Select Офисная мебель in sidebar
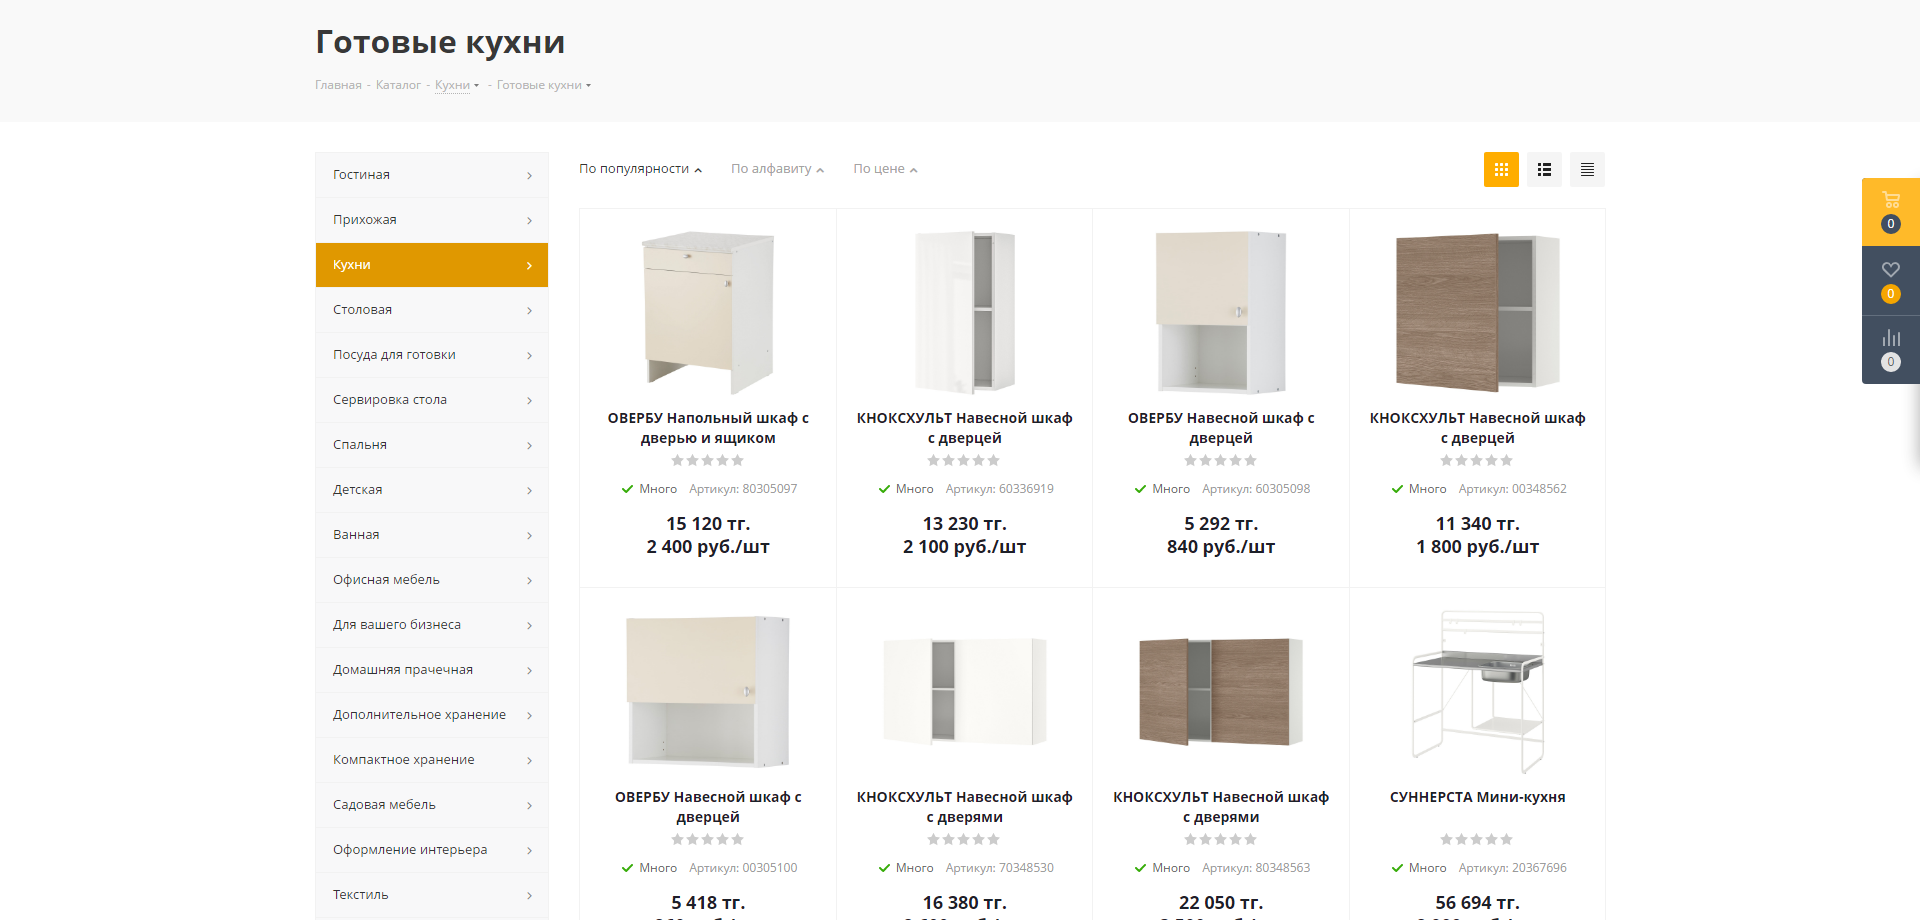The height and width of the screenshot is (920, 1920). click(x=386, y=580)
